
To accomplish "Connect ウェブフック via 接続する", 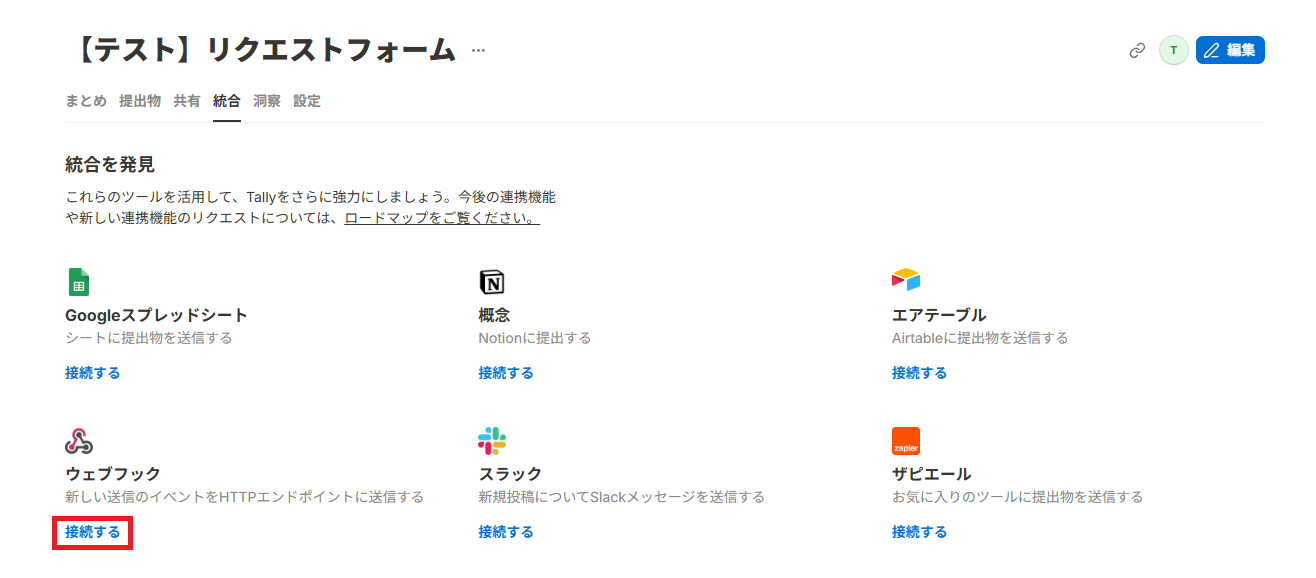I will click(x=93, y=532).
